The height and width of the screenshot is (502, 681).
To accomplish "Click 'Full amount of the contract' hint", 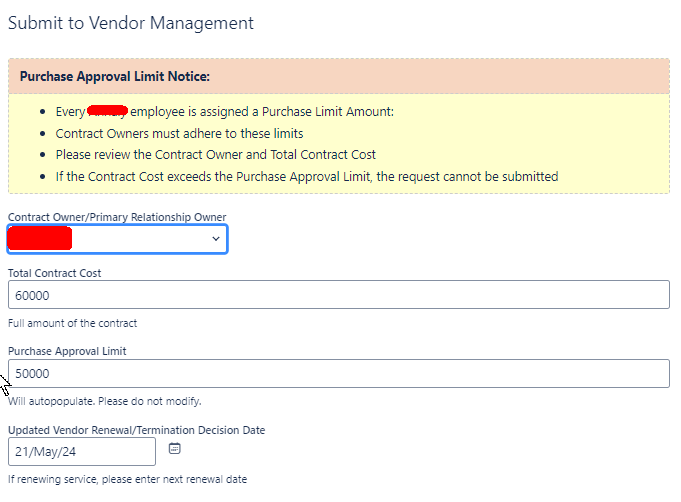I will pyautogui.click(x=73, y=323).
